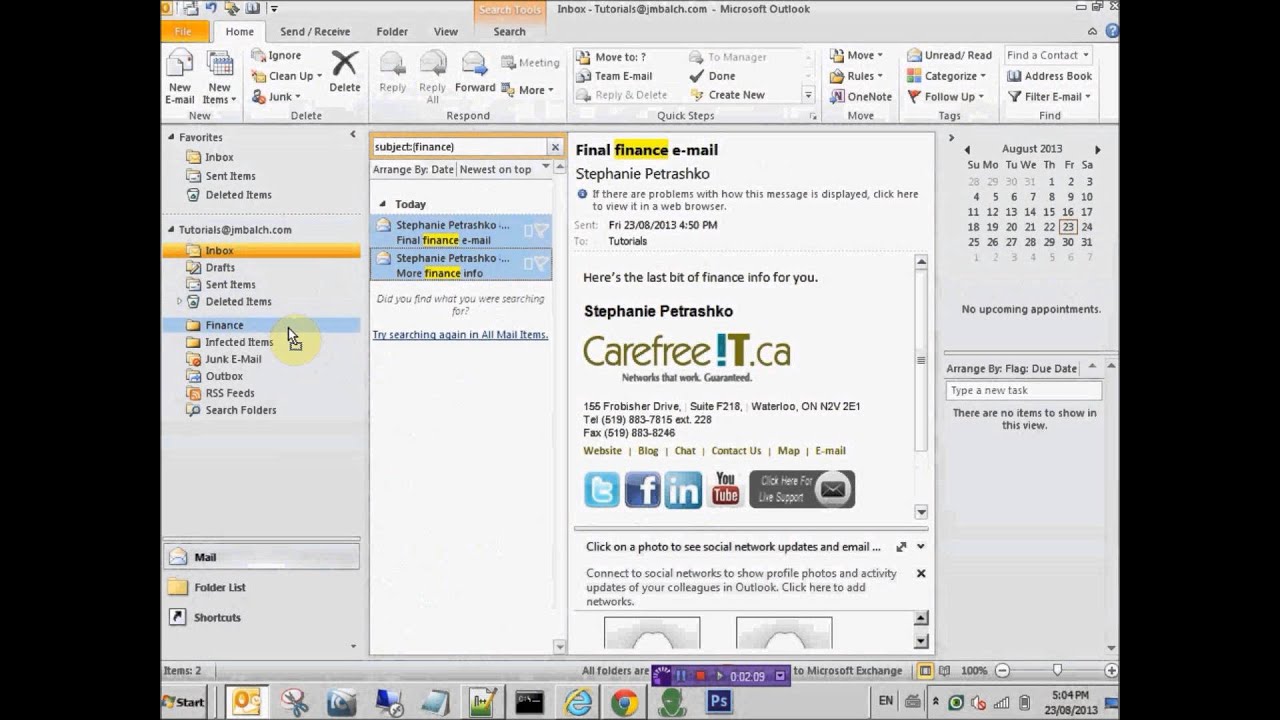Dismiss the social networks connect notice
This screenshot has width=1280, height=720.
pyautogui.click(x=921, y=574)
